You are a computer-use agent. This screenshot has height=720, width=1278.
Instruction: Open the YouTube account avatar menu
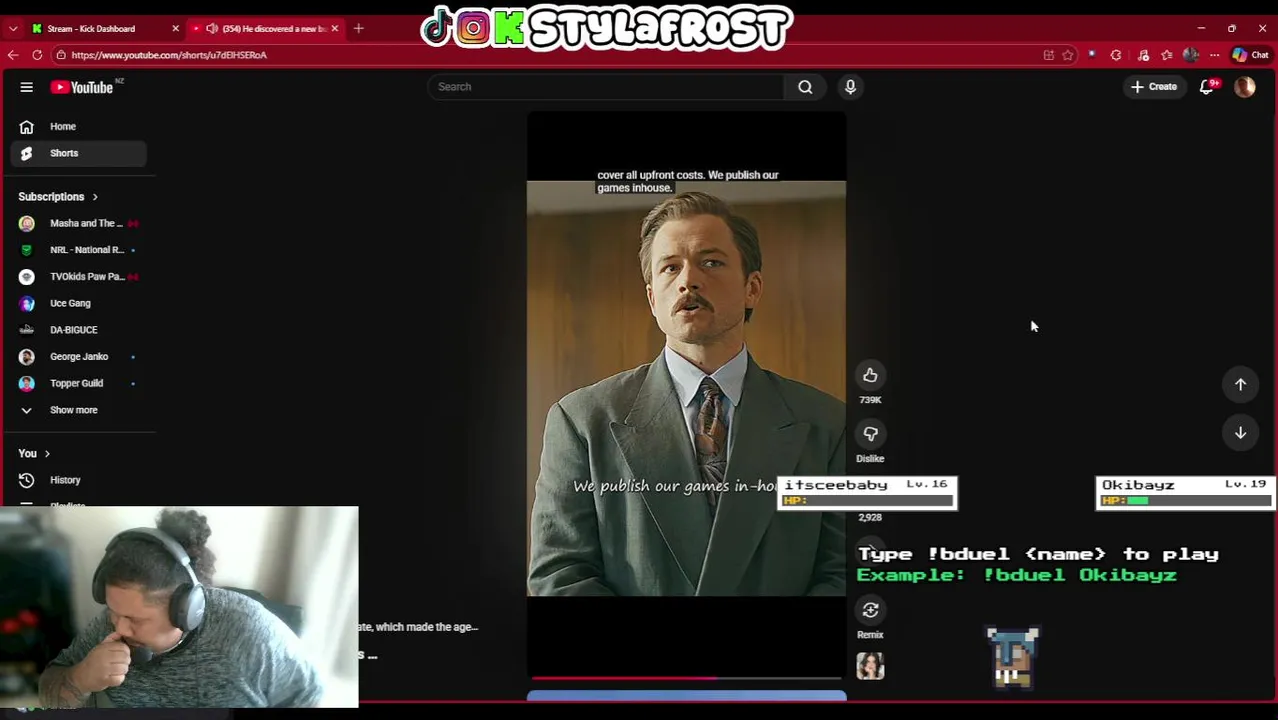coord(1245,87)
